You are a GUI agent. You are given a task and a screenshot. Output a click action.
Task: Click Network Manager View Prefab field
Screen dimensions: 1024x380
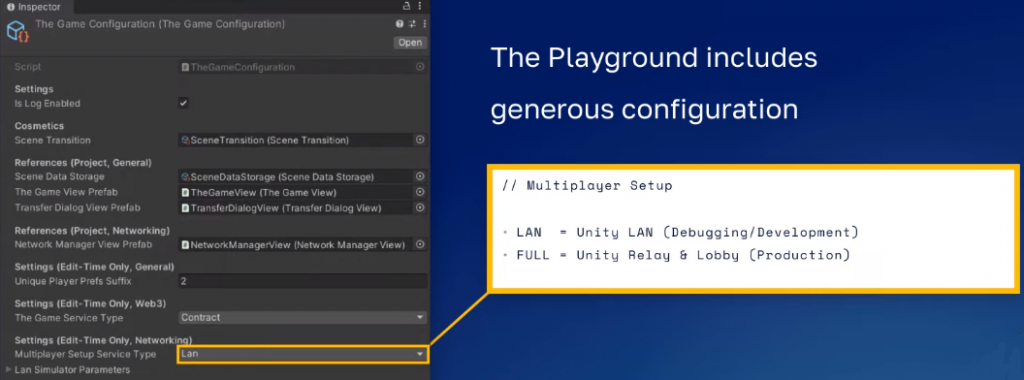296,244
